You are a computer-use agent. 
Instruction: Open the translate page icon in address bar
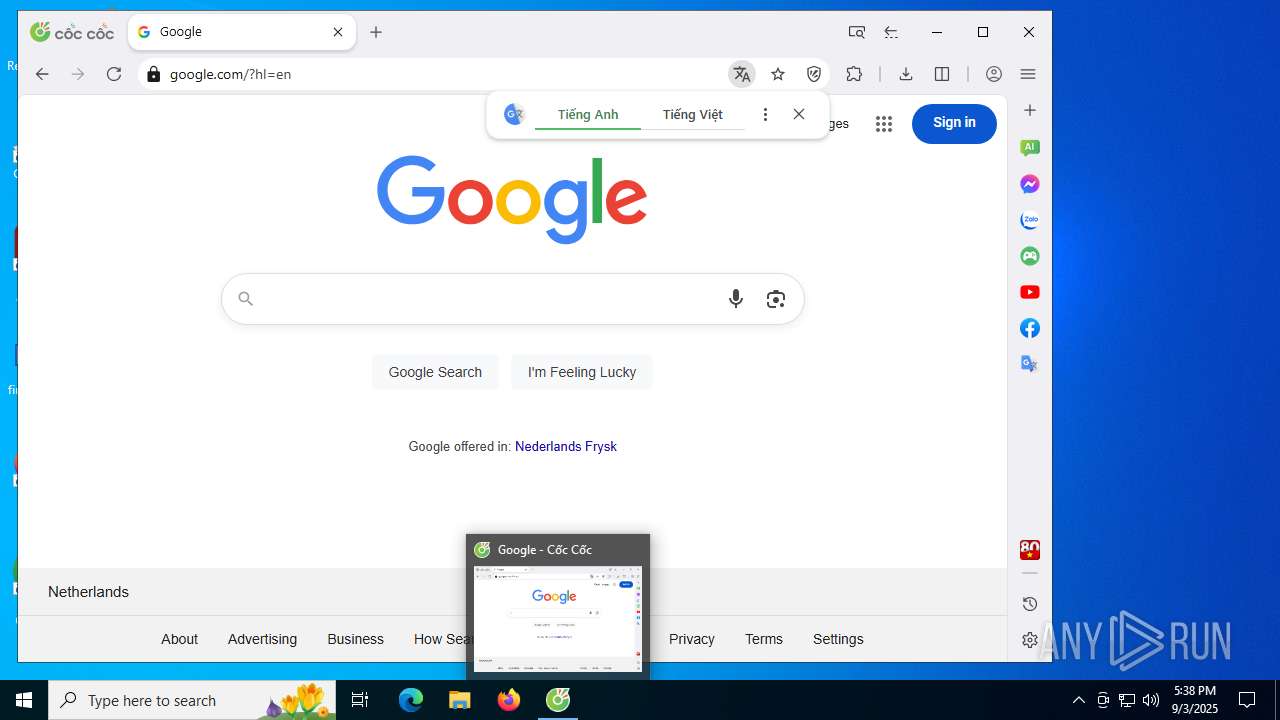coord(742,74)
